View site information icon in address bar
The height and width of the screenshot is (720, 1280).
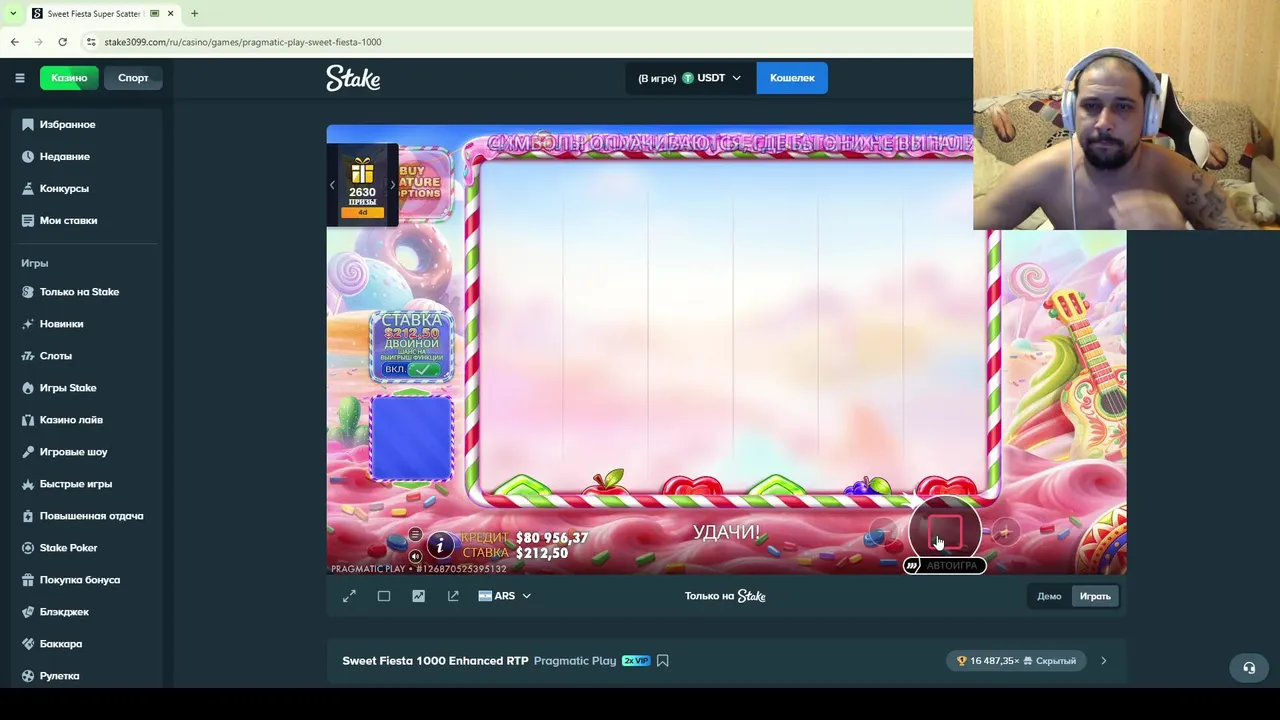point(91,42)
